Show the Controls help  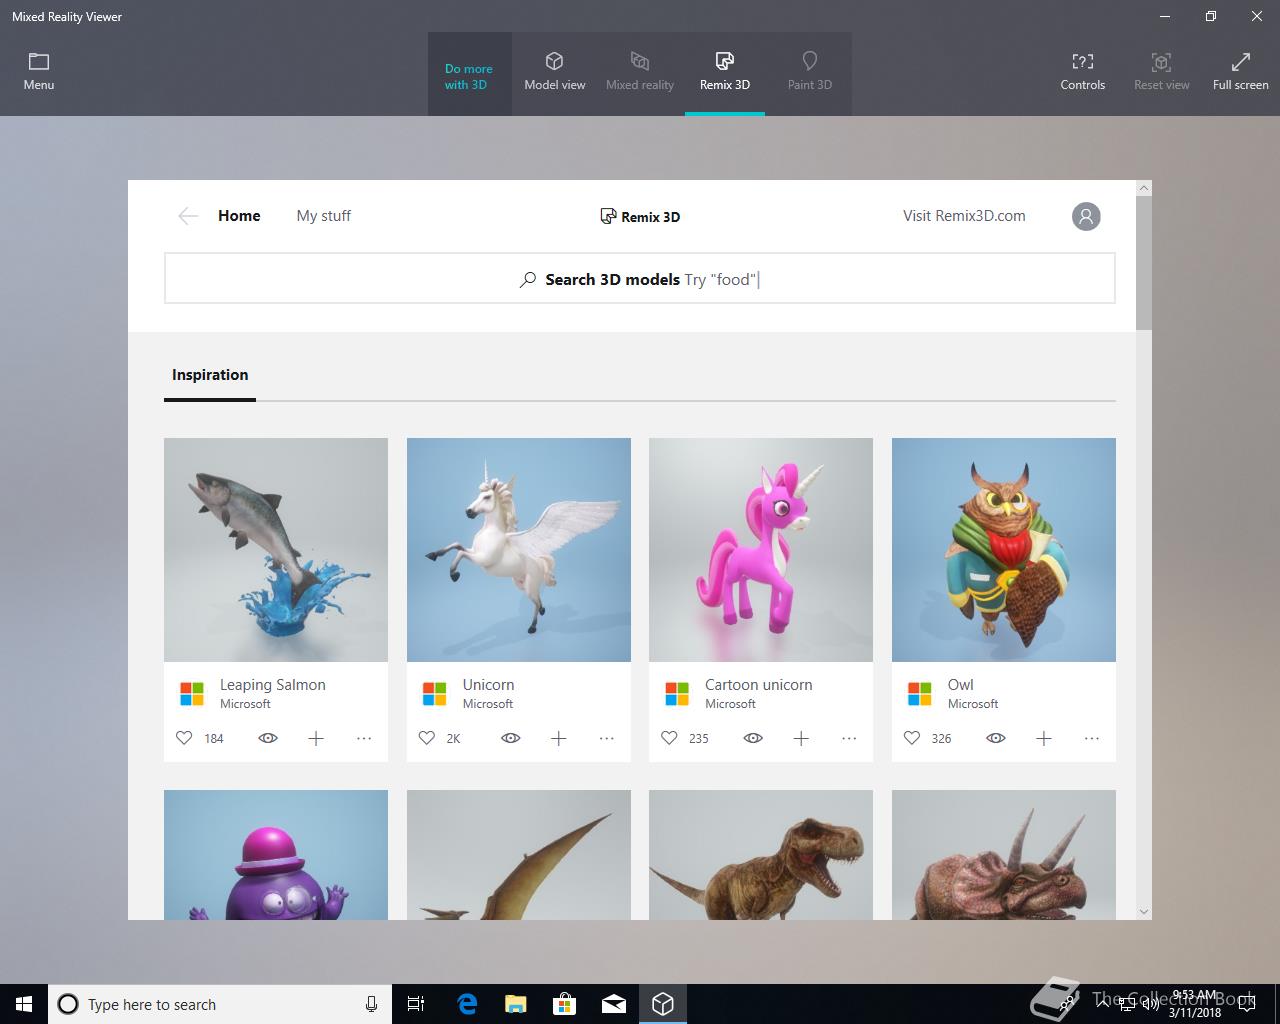point(1083,72)
